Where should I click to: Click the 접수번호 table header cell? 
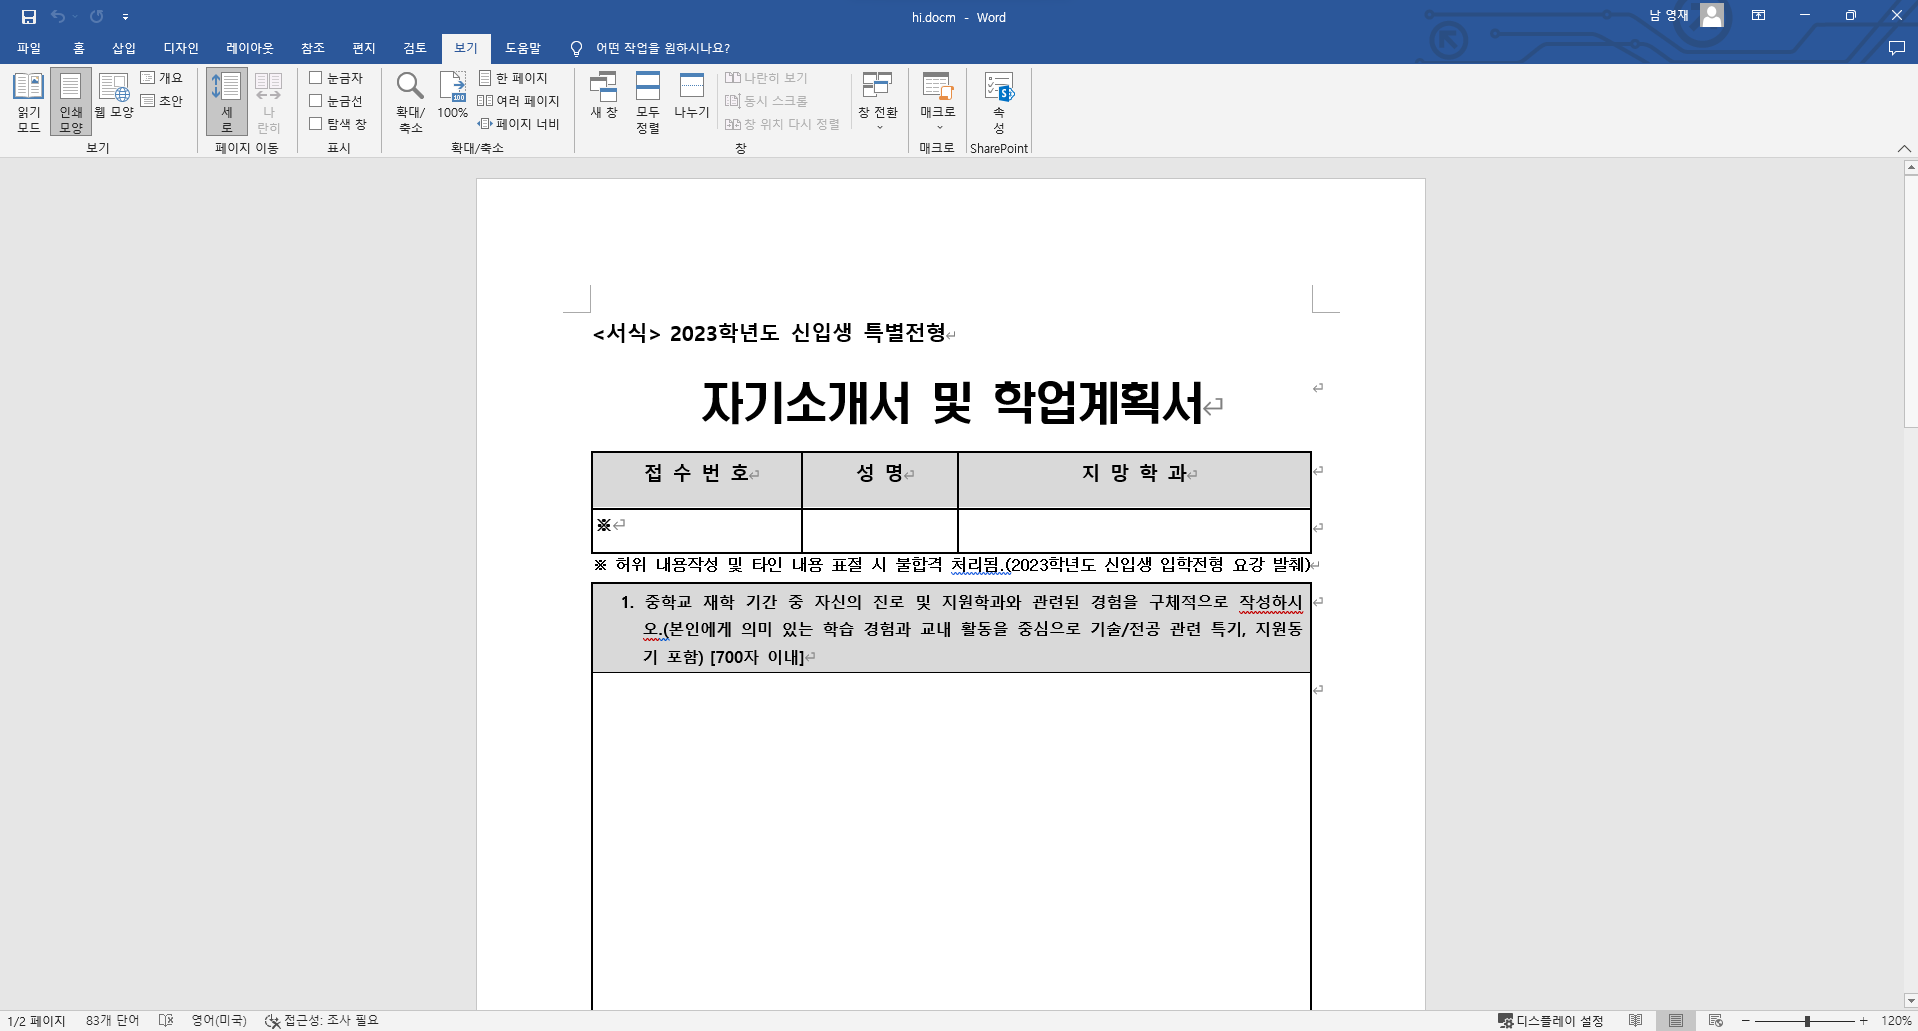(x=697, y=480)
